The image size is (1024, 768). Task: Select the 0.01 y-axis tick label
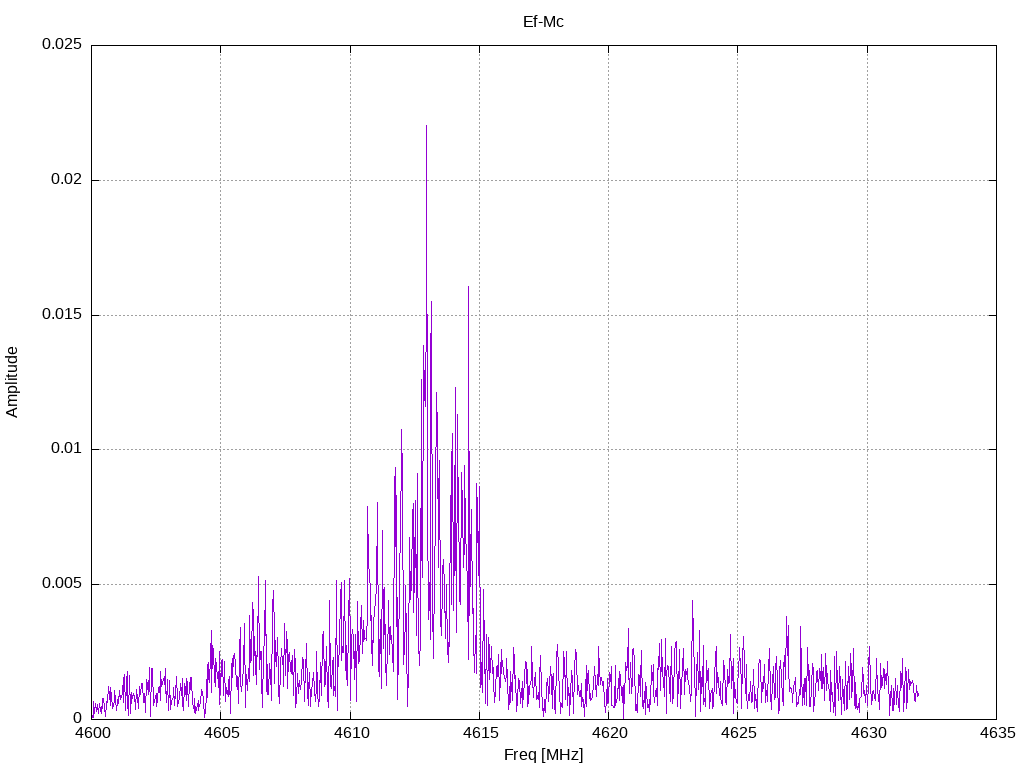pos(66,449)
